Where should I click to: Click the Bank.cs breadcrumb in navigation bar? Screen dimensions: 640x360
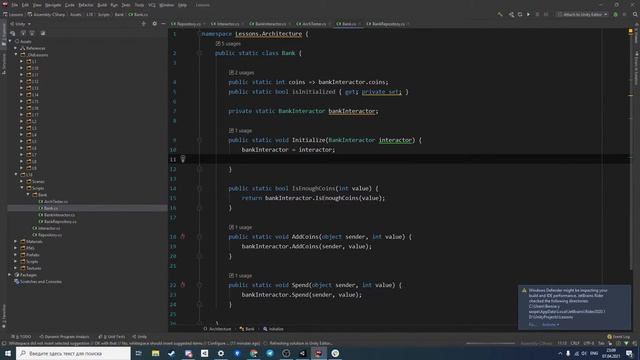click(138, 14)
